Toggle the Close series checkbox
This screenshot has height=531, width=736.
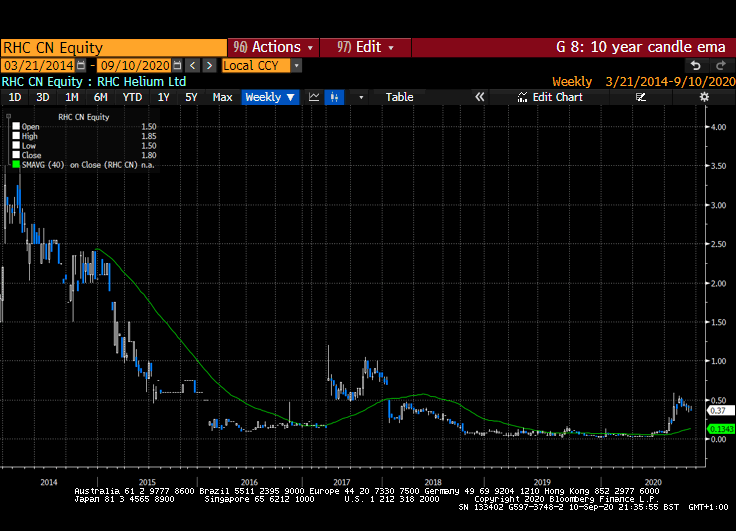point(16,155)
